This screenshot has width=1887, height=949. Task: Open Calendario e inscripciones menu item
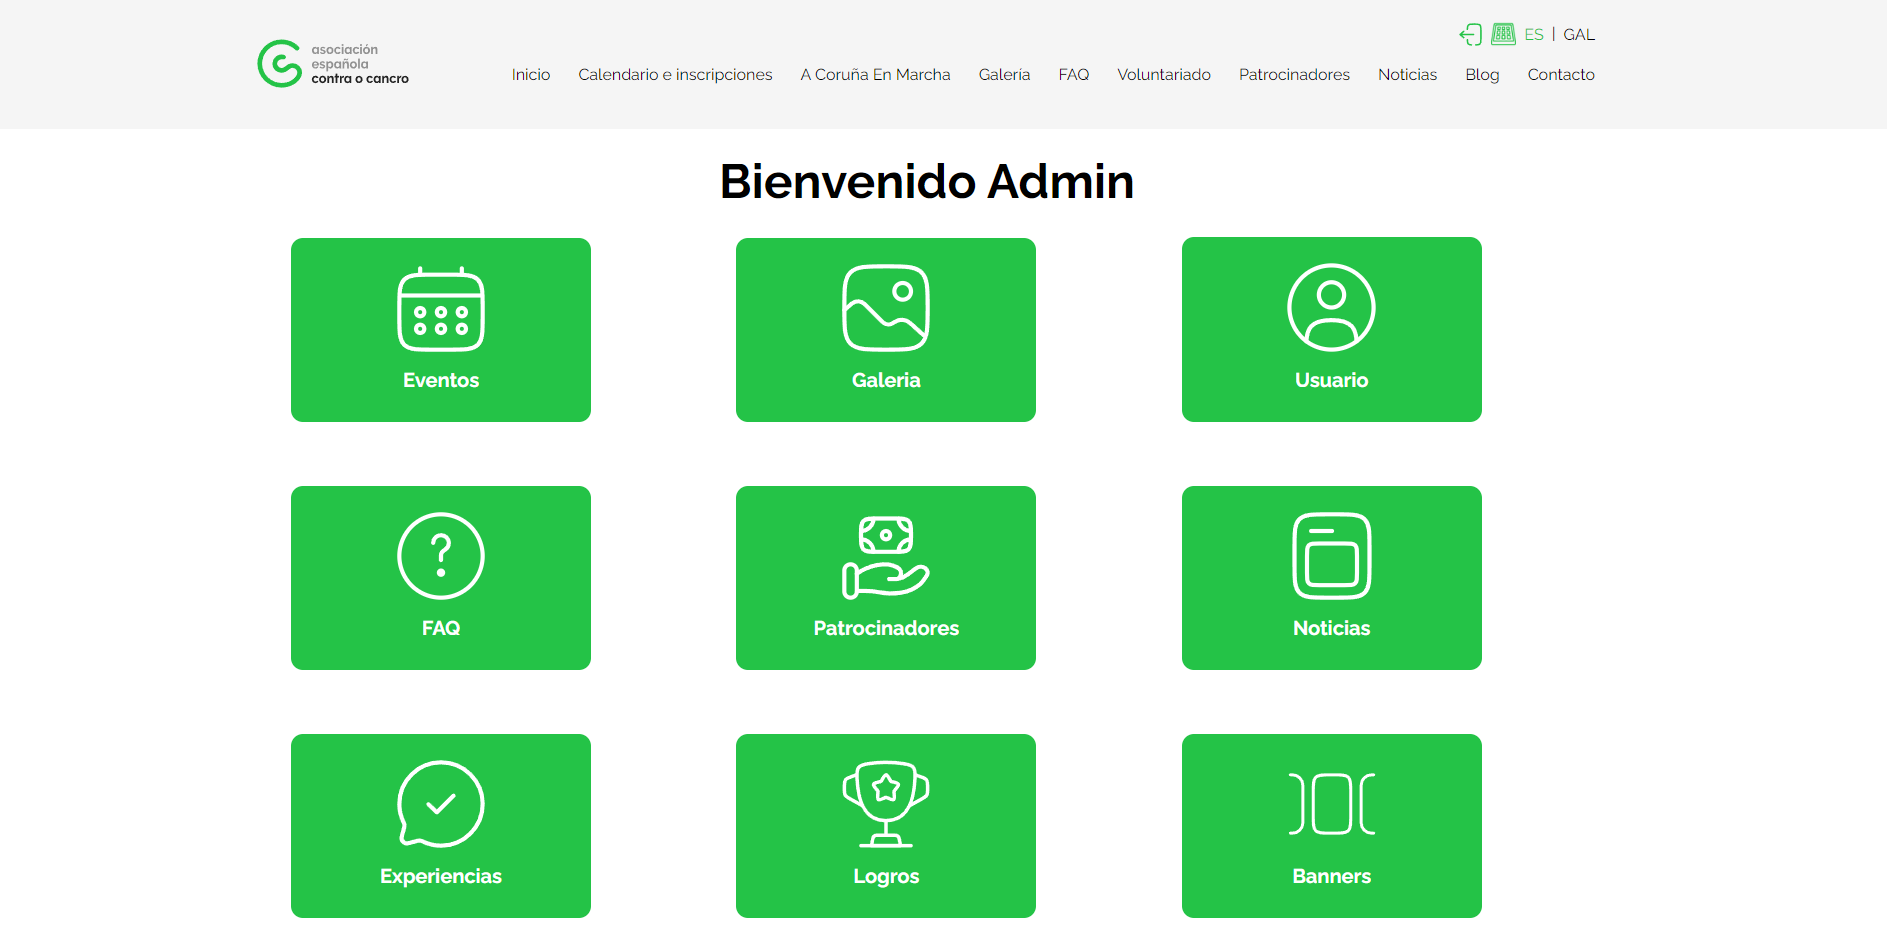point(675,75)
